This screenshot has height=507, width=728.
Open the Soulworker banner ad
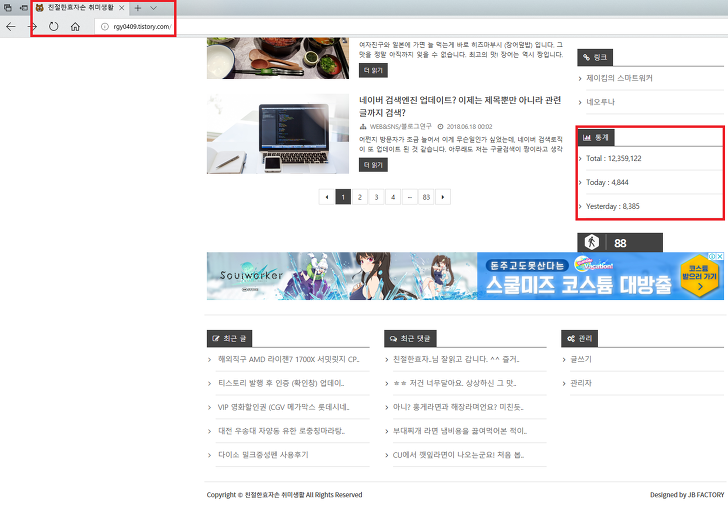465,276
